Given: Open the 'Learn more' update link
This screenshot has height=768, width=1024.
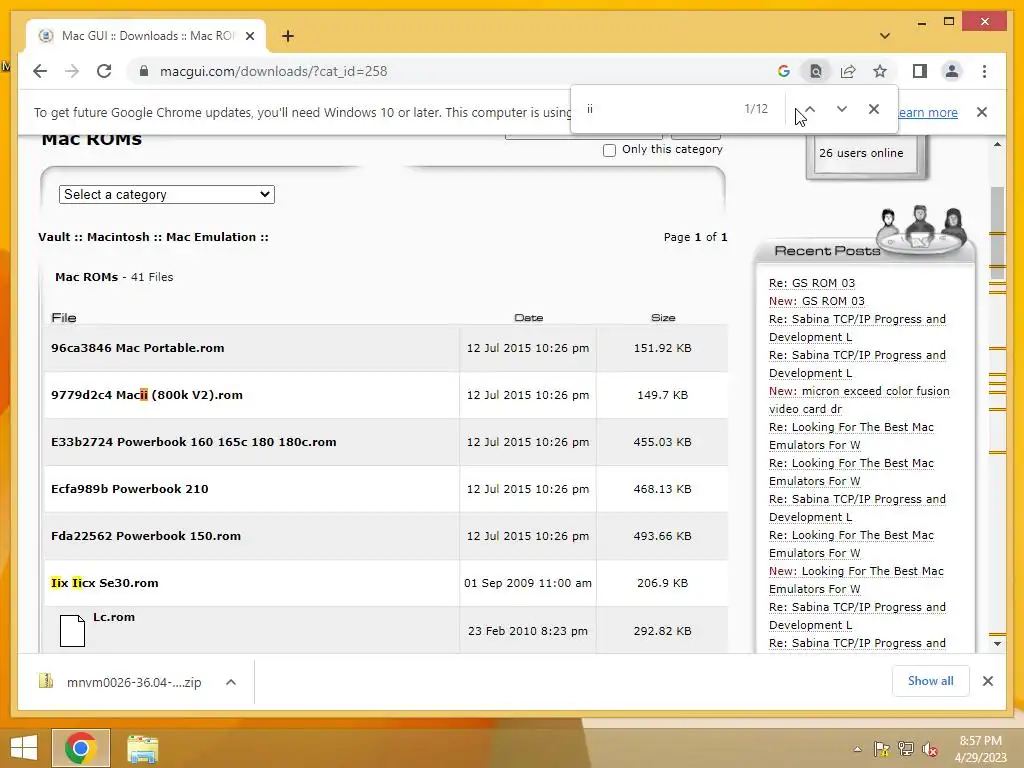Looking at the screenshot, I should coord(927,112).
